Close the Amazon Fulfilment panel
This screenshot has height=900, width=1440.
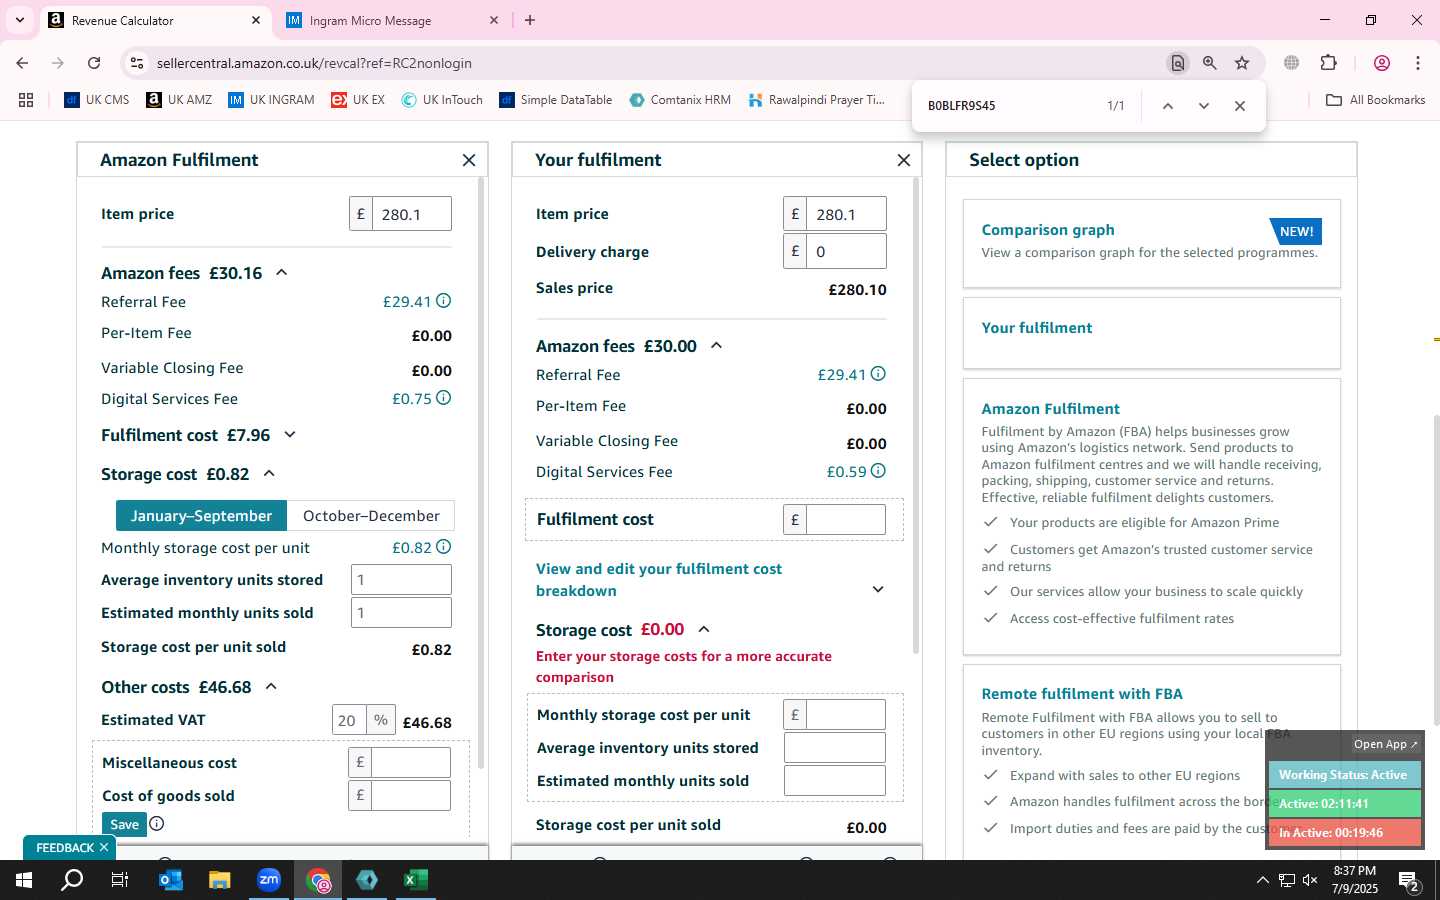(469, 160)
